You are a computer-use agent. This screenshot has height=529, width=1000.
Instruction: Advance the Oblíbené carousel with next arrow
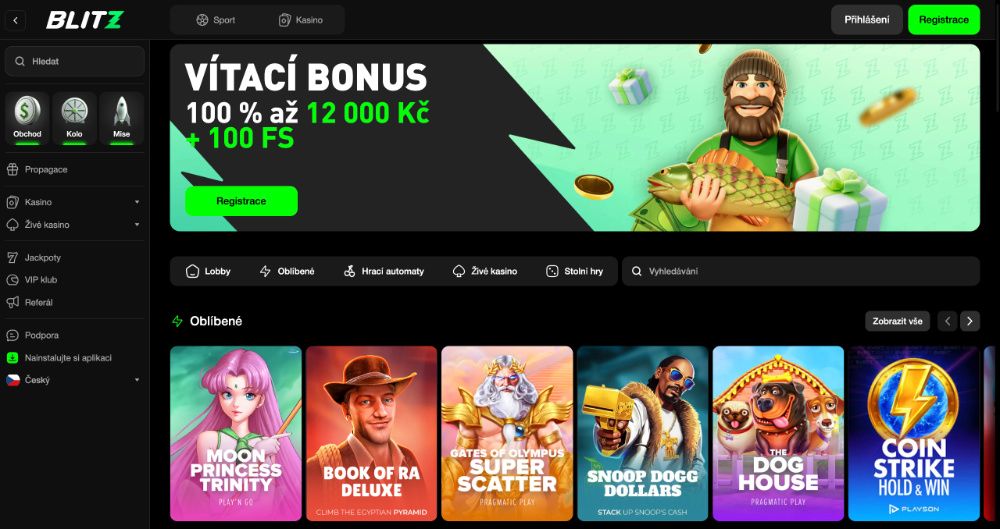pyautogui.click(x=969, y=321)
